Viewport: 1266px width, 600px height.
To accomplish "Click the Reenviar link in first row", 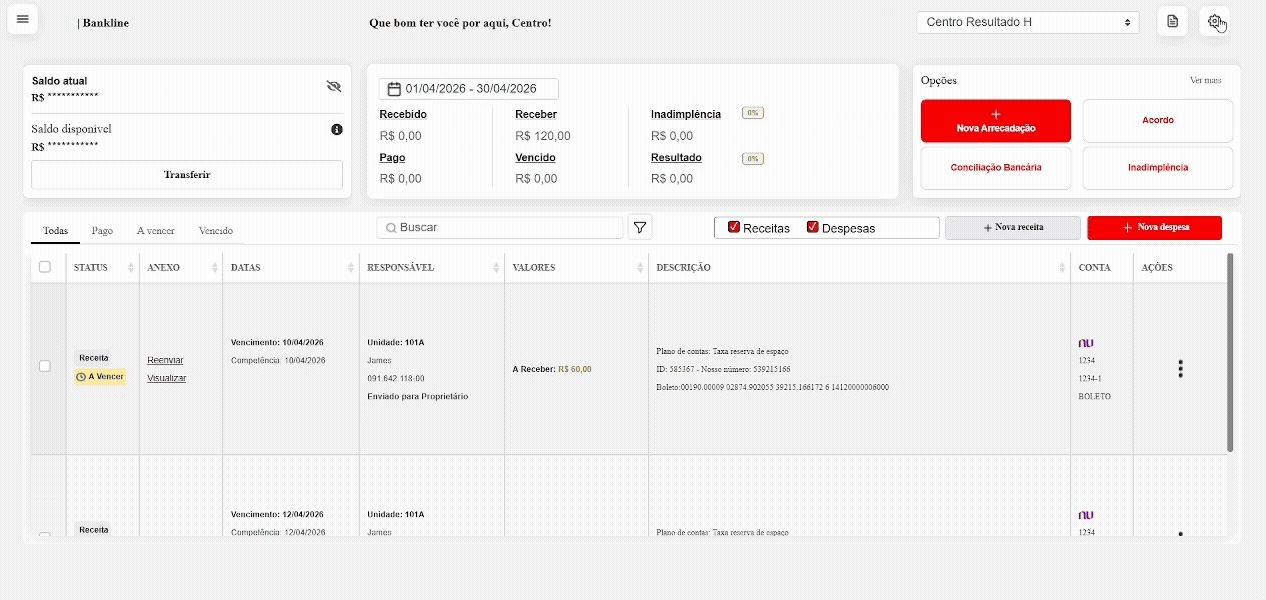I will click(x=165, y=360).
